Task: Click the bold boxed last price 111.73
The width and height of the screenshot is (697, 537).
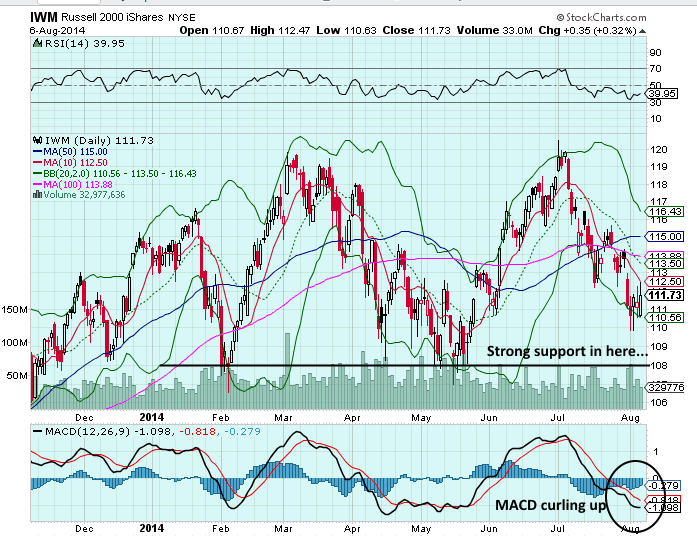Action: (665, 295)
